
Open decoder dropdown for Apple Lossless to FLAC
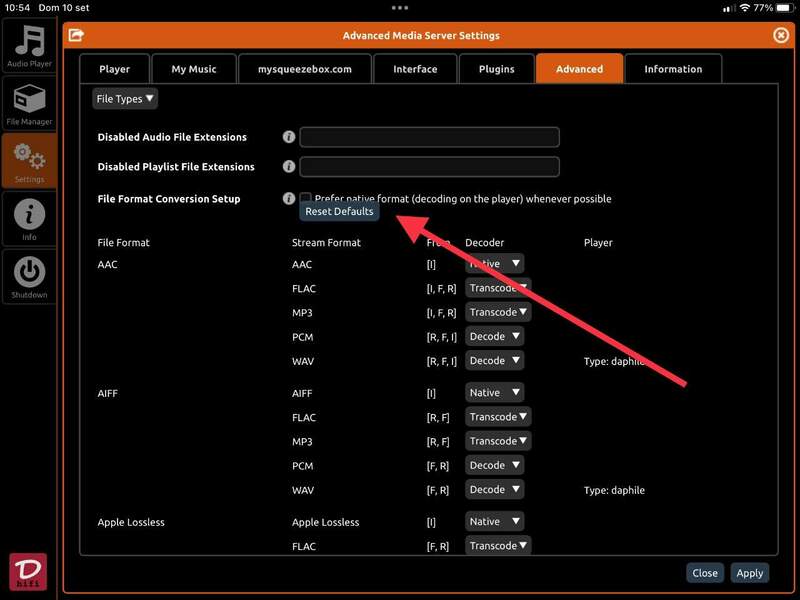pyautogui.click(x=497, y=546)
